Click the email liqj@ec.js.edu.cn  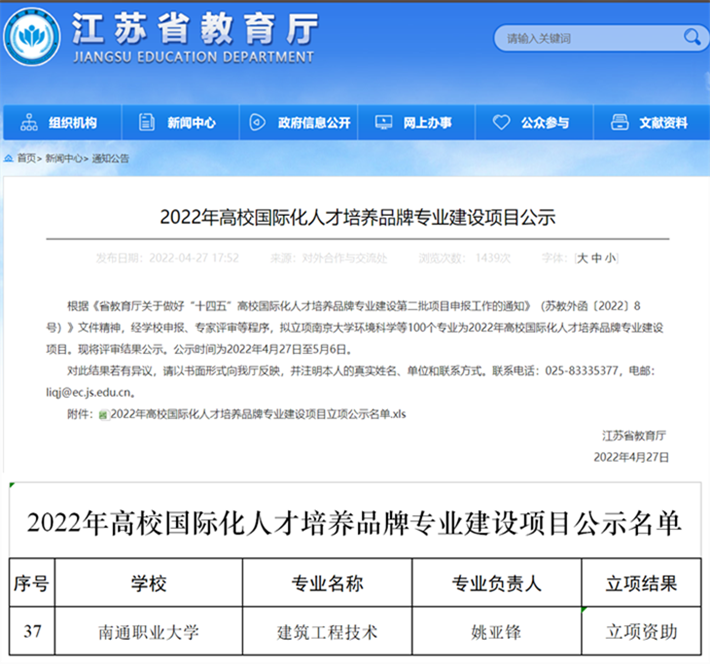coord(89,392)
